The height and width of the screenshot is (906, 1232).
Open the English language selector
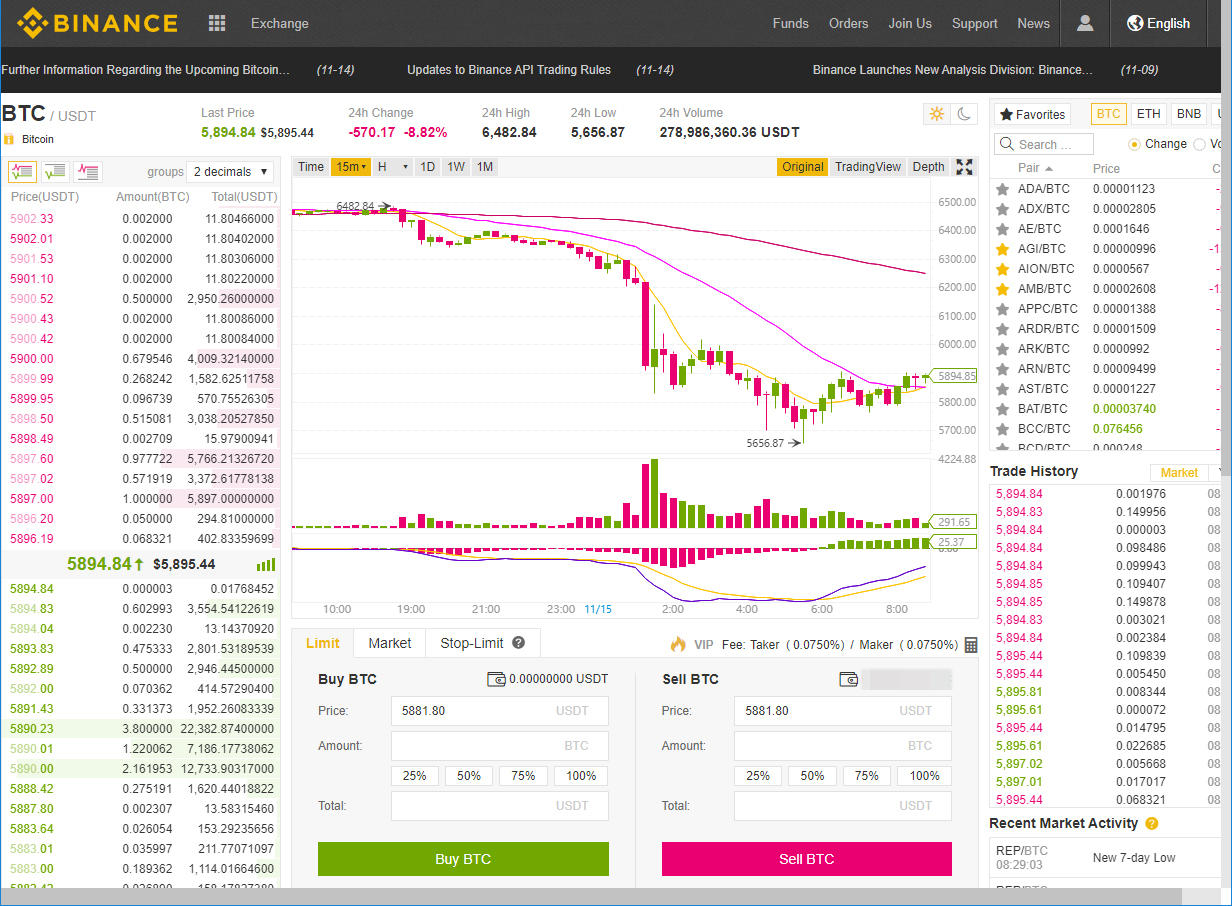pyautogui.click(x=1158, y=23)
